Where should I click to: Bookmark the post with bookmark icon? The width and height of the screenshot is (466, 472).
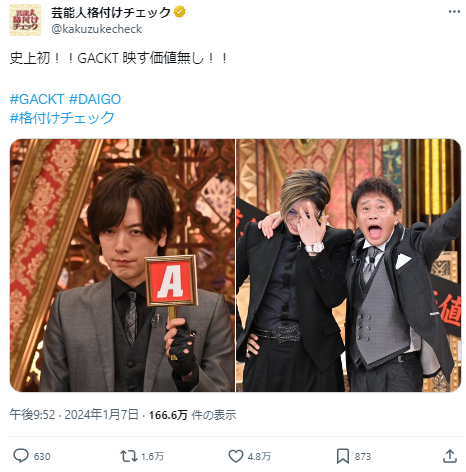pos(343,456)
